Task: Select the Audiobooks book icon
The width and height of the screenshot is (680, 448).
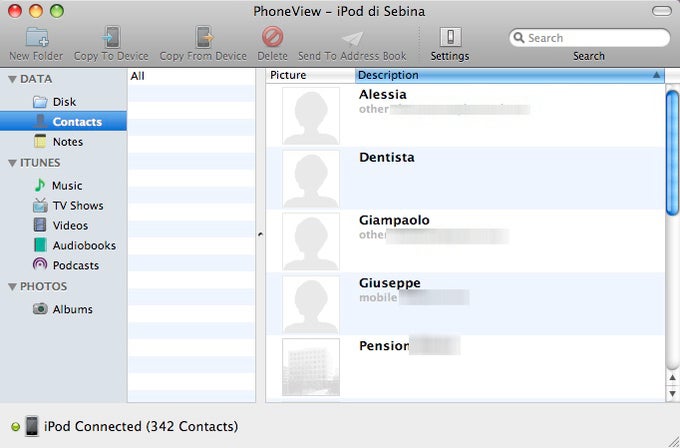Action: click(x=40, y=245)
